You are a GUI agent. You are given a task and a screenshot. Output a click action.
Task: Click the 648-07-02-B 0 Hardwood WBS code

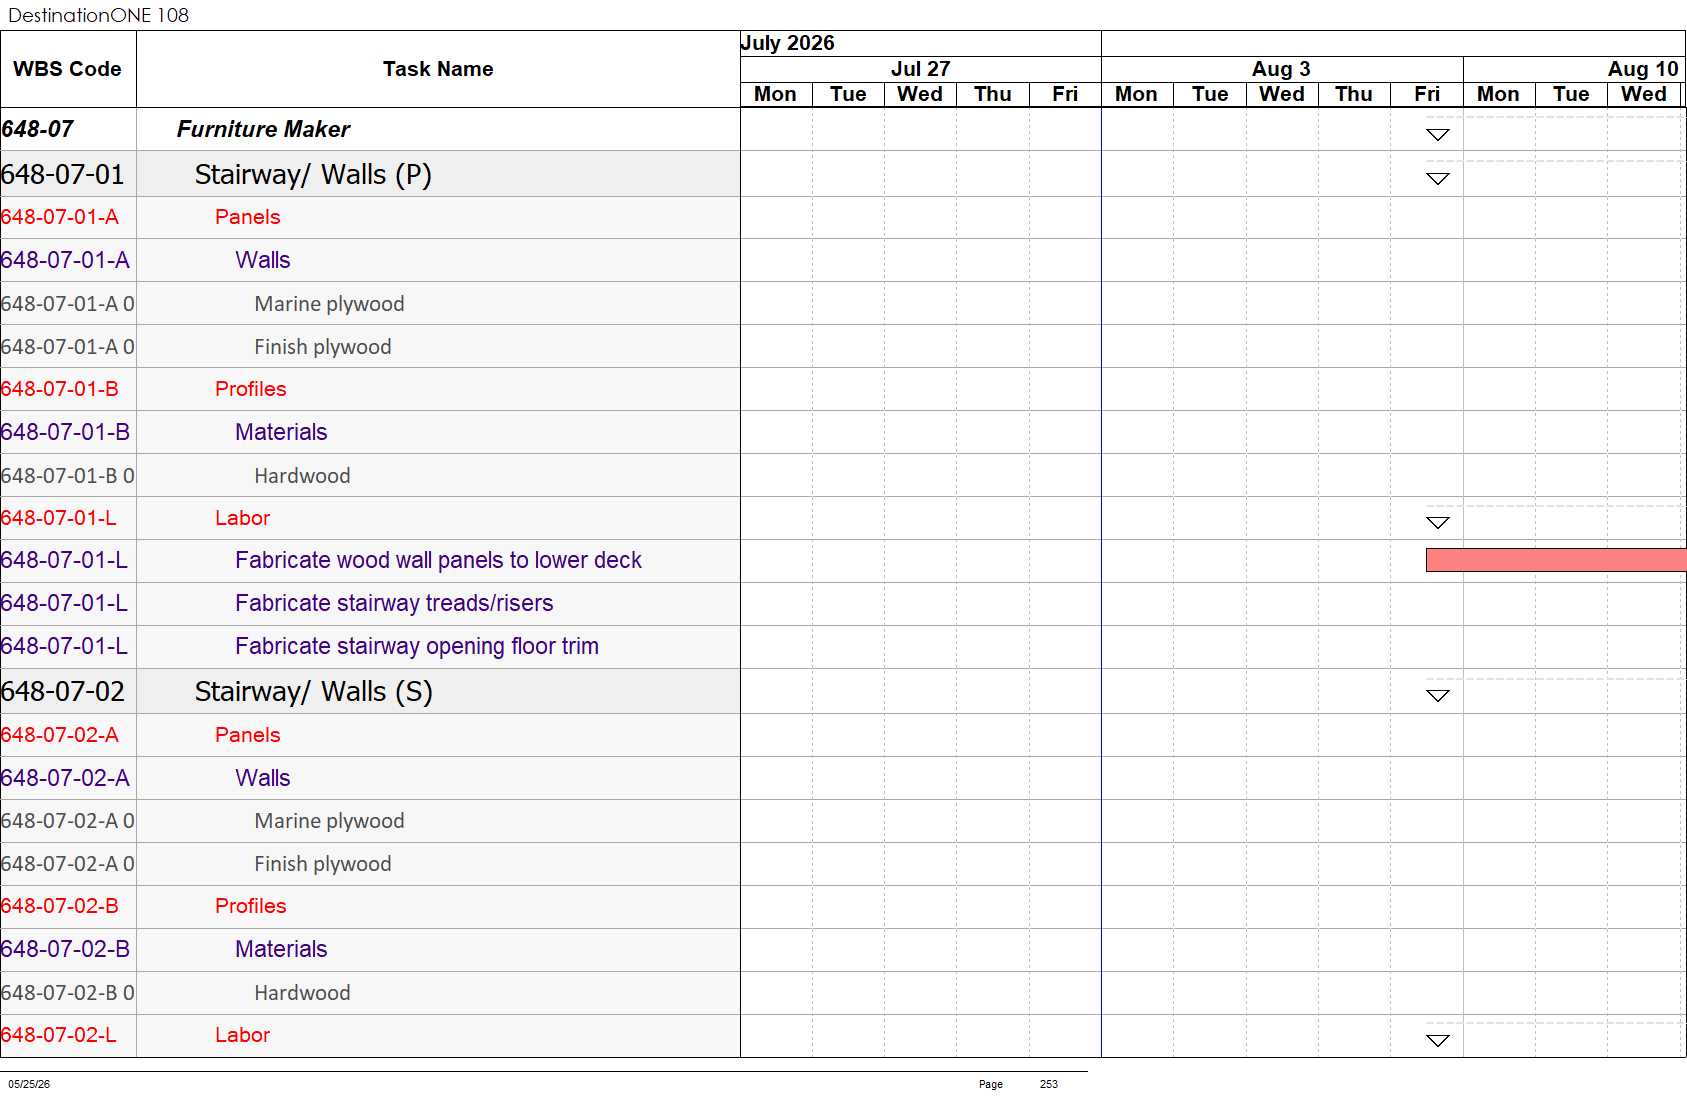tap(68, 993)
